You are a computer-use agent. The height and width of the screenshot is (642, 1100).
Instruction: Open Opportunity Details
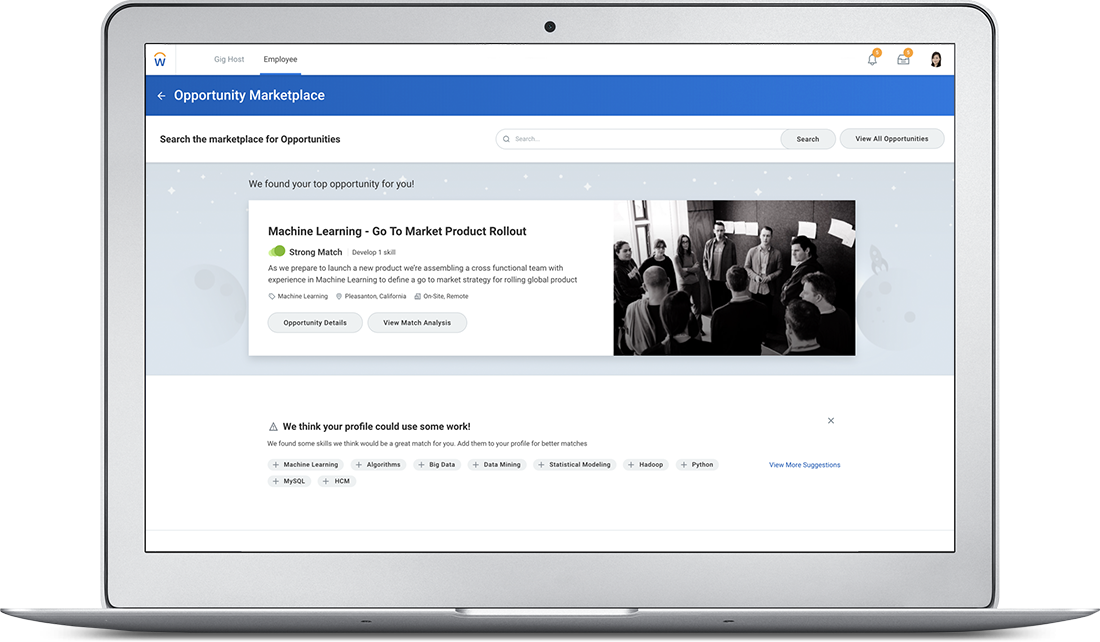tap(315, 323)
